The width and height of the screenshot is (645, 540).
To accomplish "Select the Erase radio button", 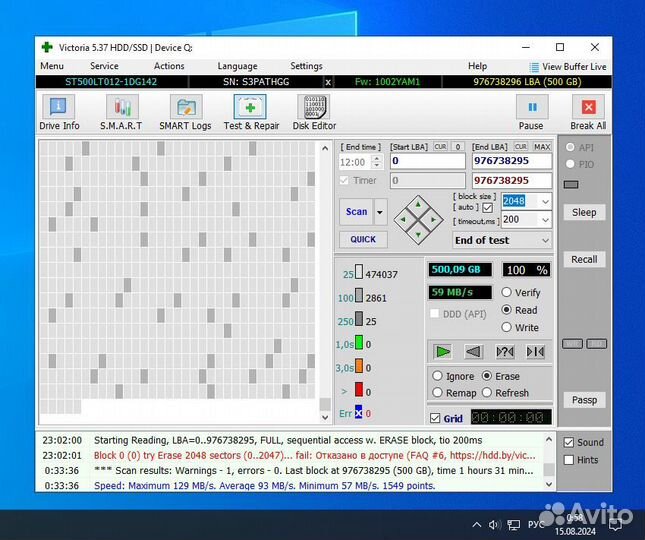I will click(x=487, y=376).
